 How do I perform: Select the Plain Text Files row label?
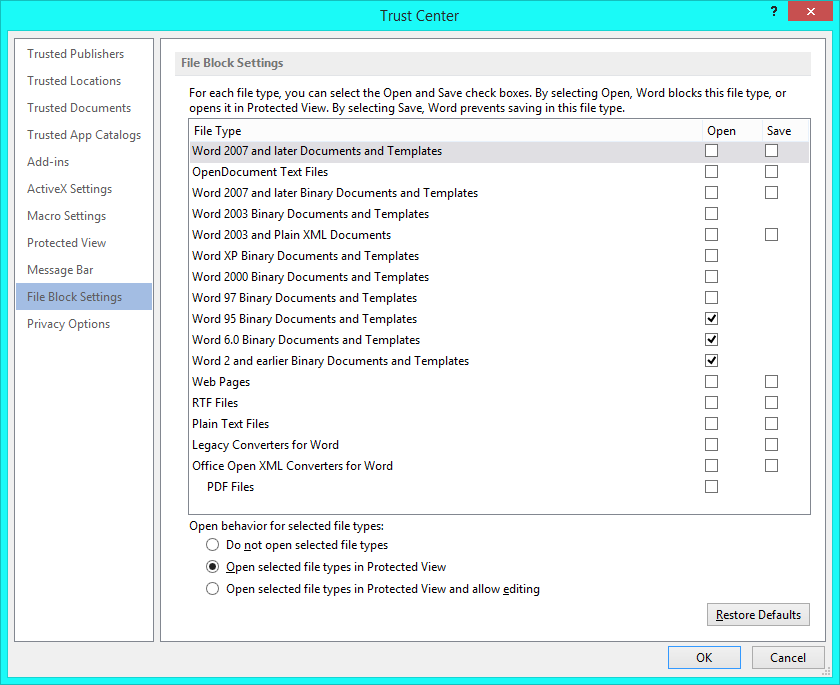pos(230,424)
